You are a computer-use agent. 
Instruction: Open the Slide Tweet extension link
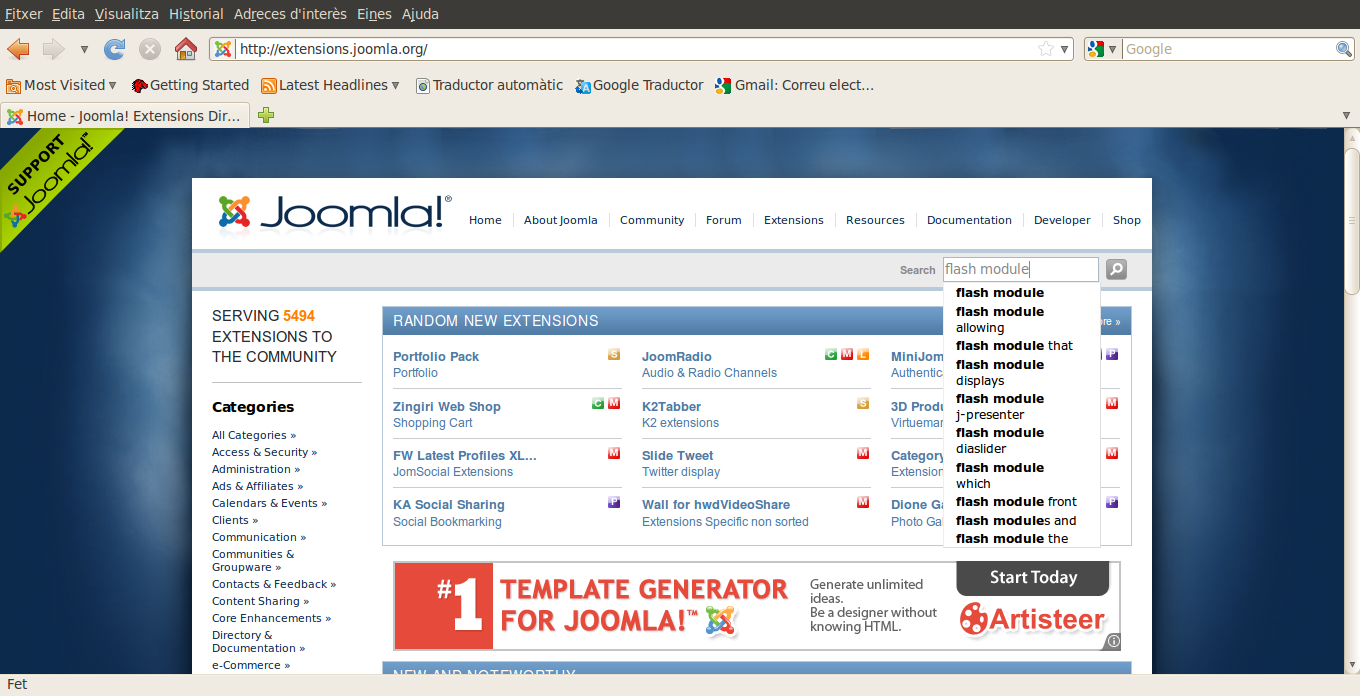point(678,455)
